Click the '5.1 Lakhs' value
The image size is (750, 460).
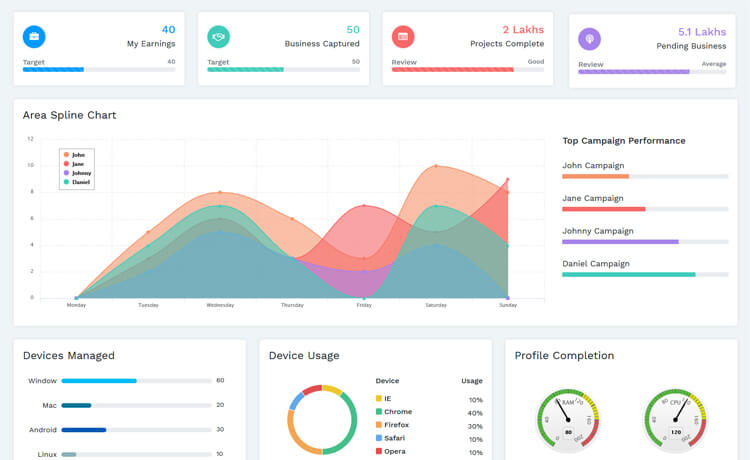702,32
